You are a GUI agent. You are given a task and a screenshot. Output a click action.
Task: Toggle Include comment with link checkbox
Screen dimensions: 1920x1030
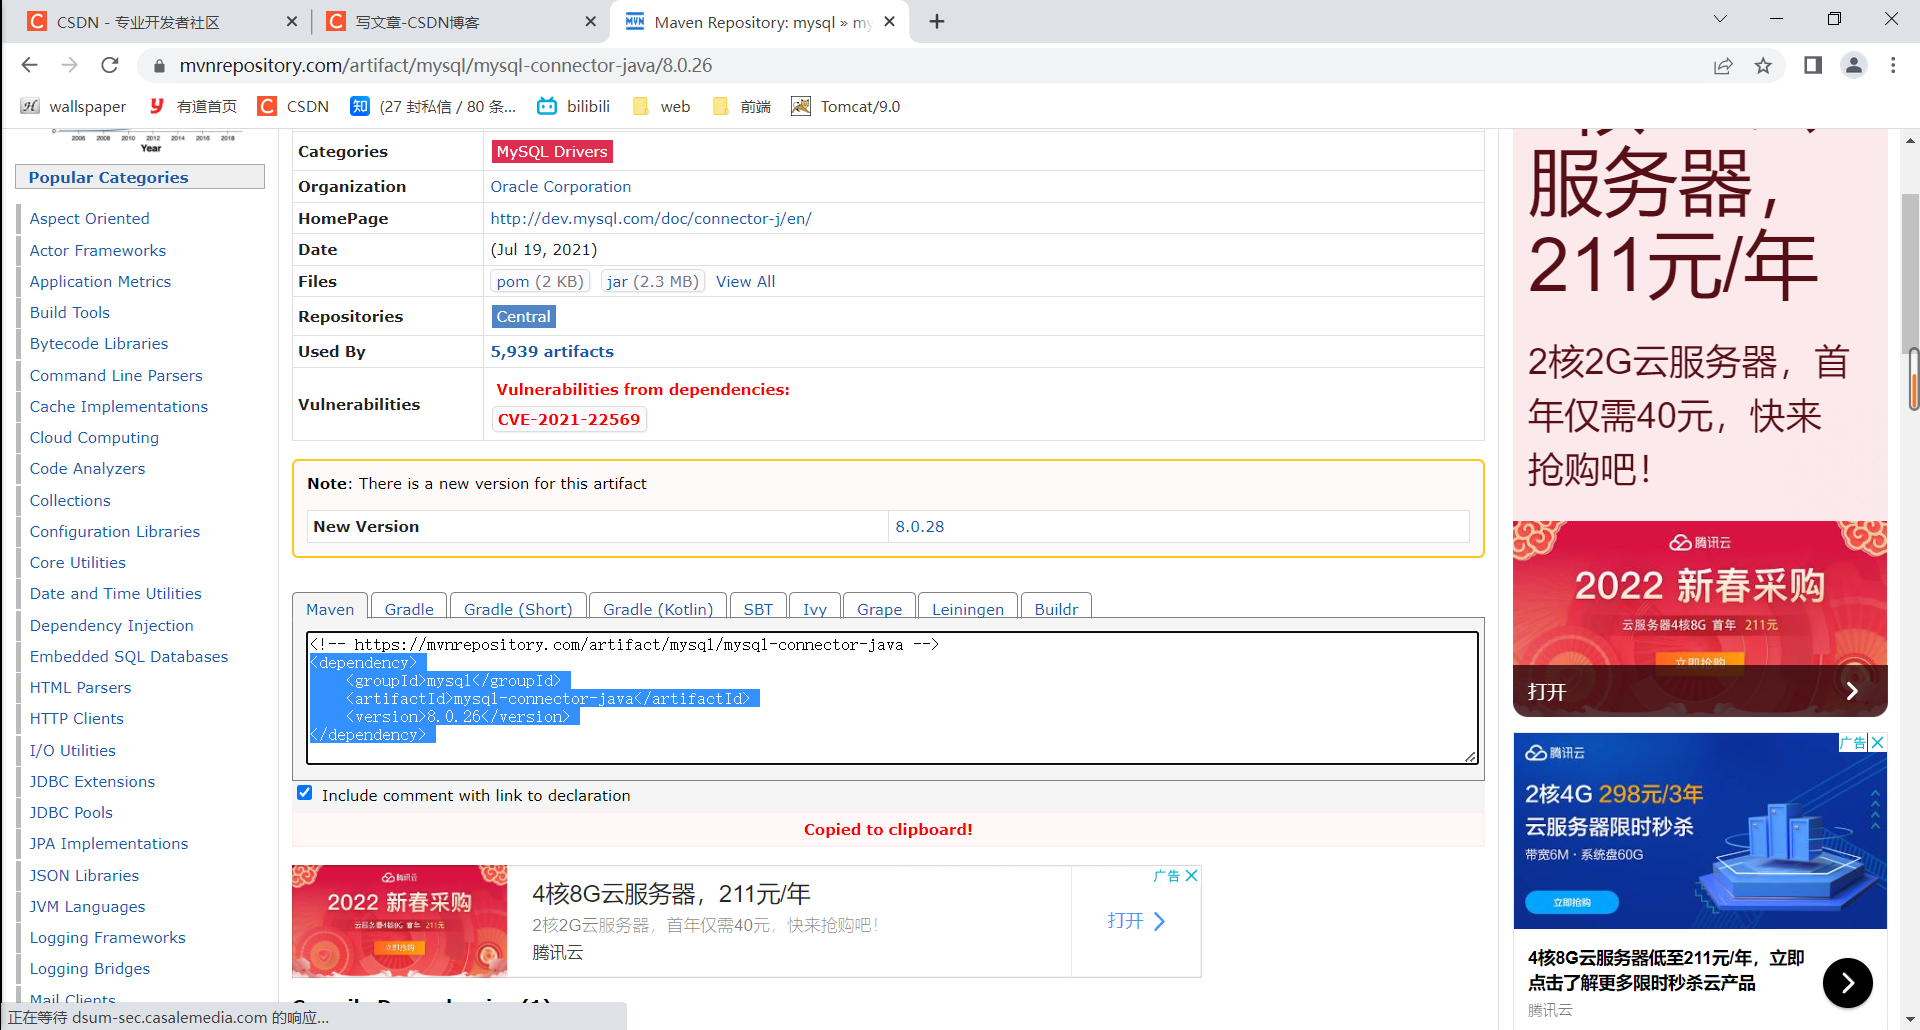[305, 793]
